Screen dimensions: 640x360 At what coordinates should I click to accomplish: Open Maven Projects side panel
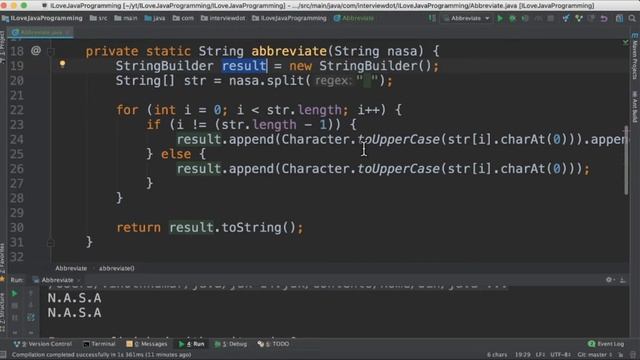635,57
